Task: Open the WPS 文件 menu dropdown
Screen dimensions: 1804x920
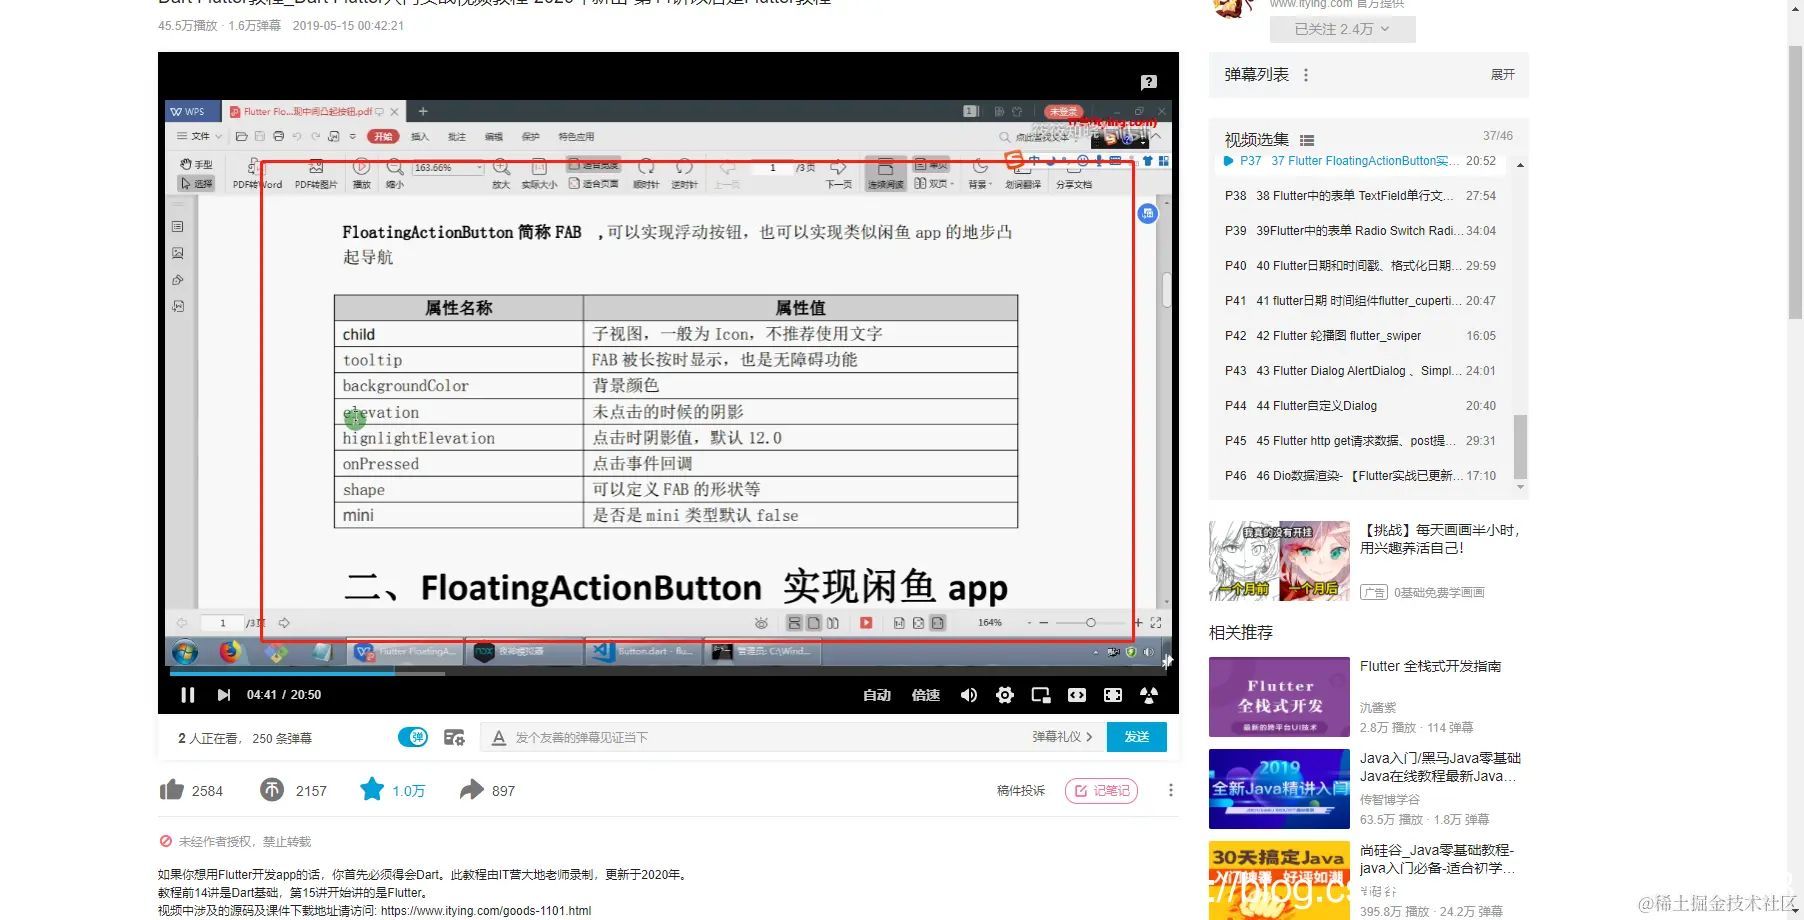Action: 200,136
